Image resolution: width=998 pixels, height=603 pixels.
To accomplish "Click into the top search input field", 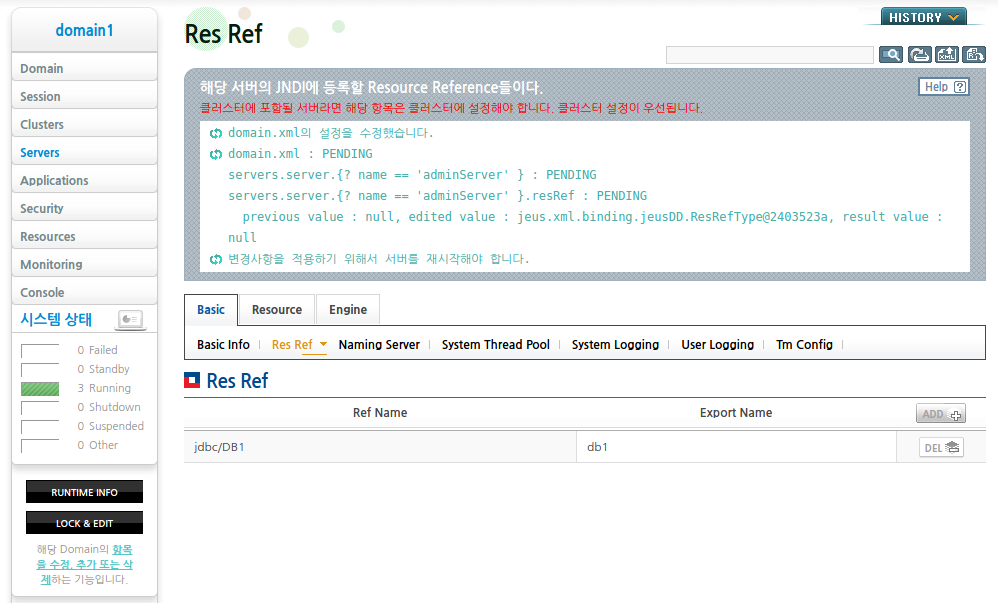I will pyautogui.click(x=770, y=55).
